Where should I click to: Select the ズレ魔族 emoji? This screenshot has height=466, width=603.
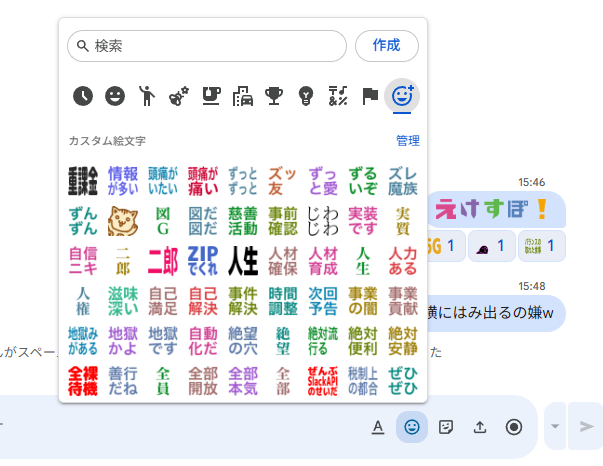click(403, 181)
